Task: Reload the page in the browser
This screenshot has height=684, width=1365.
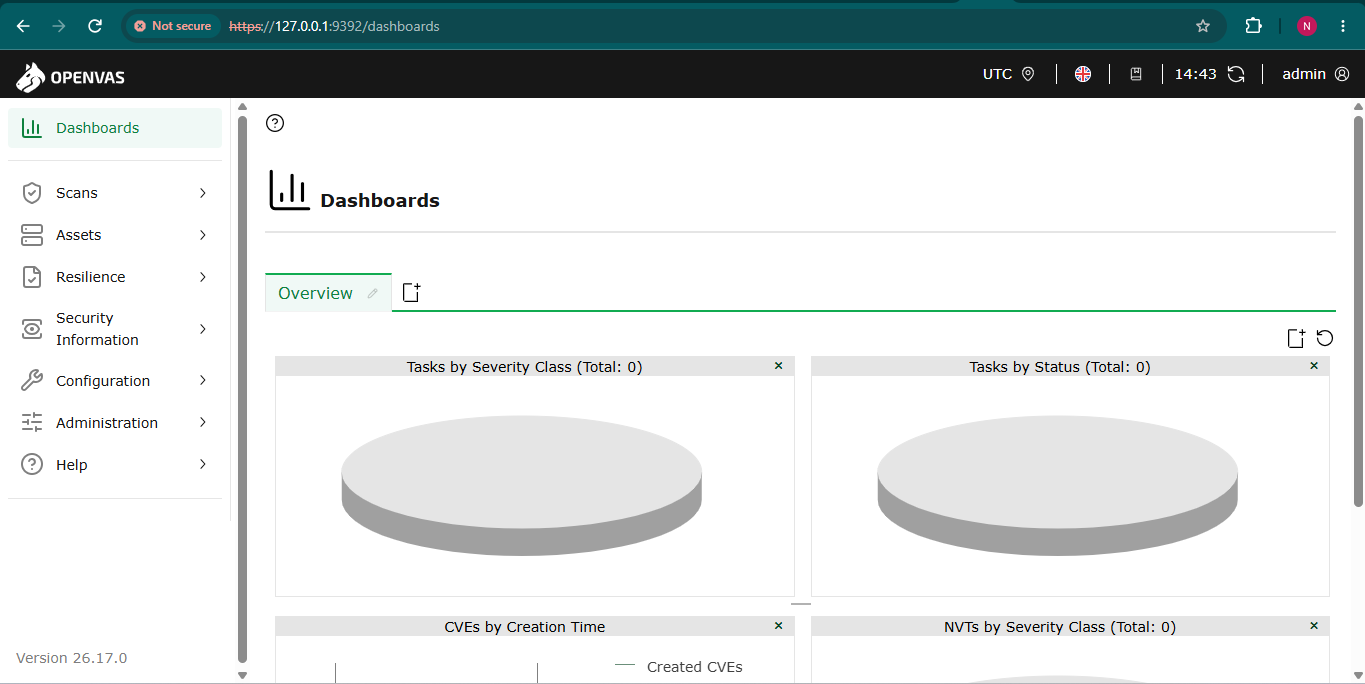Action: click(x=95, y=26)
